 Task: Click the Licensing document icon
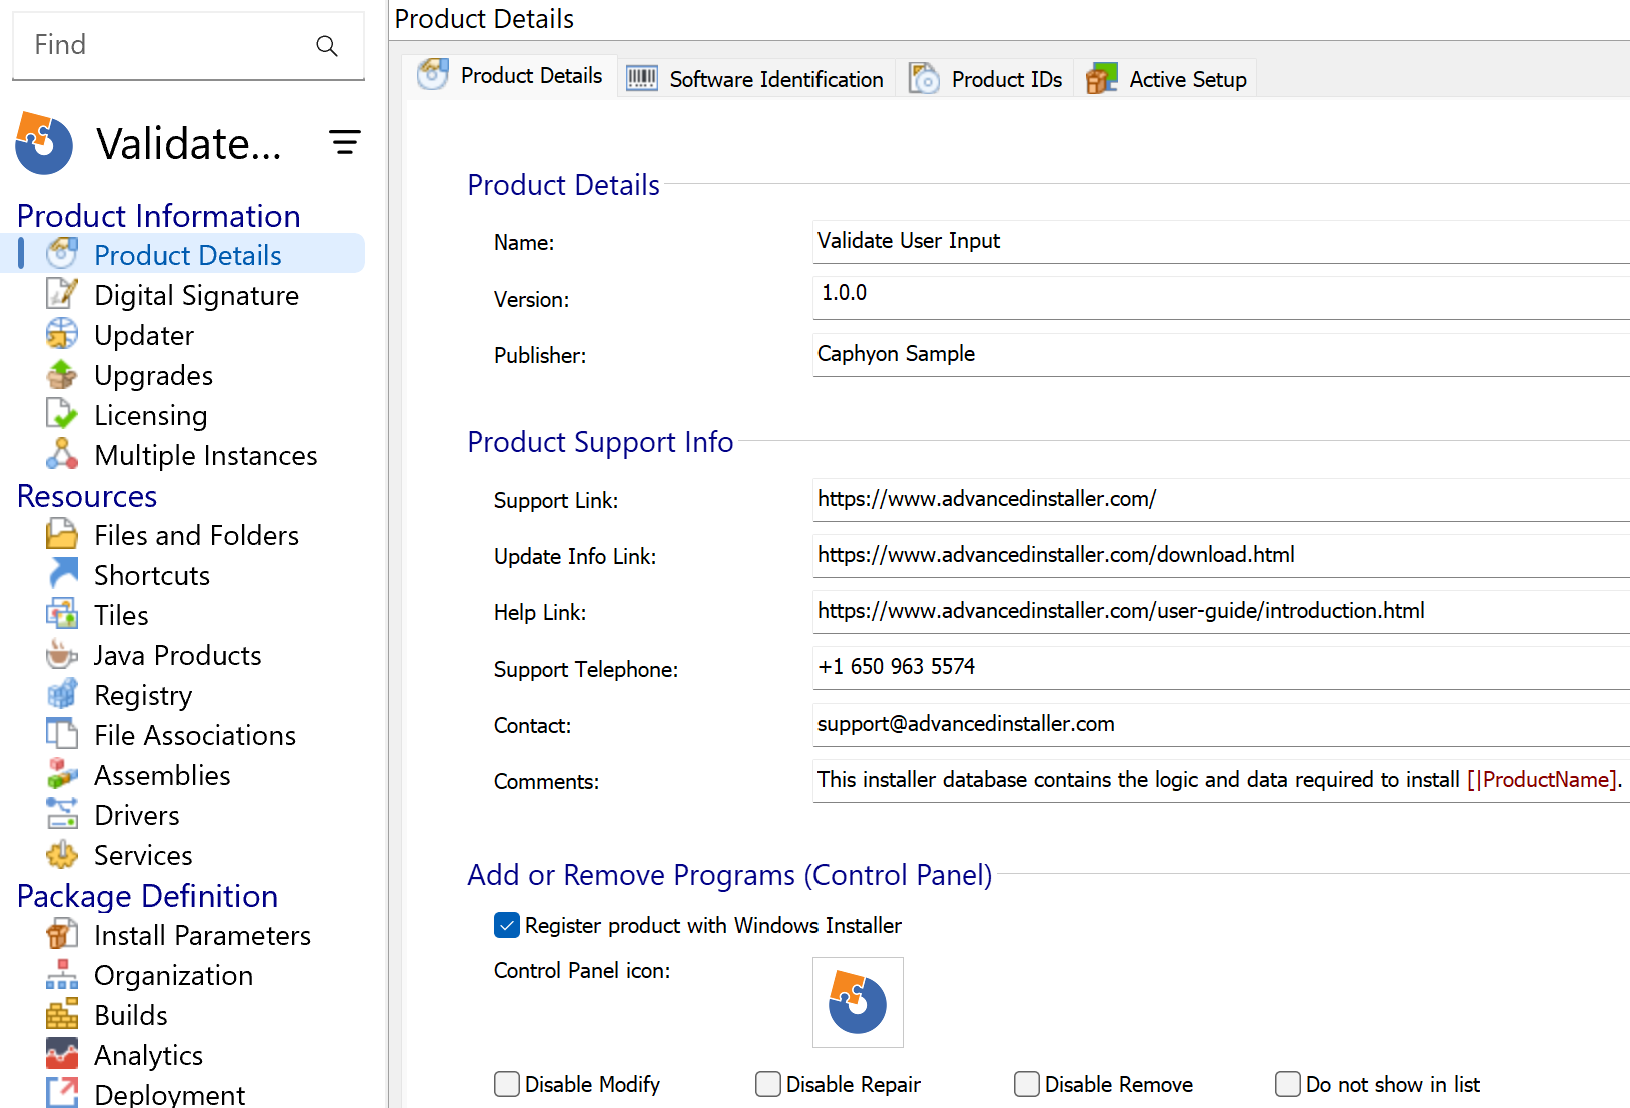pos(62,414)
